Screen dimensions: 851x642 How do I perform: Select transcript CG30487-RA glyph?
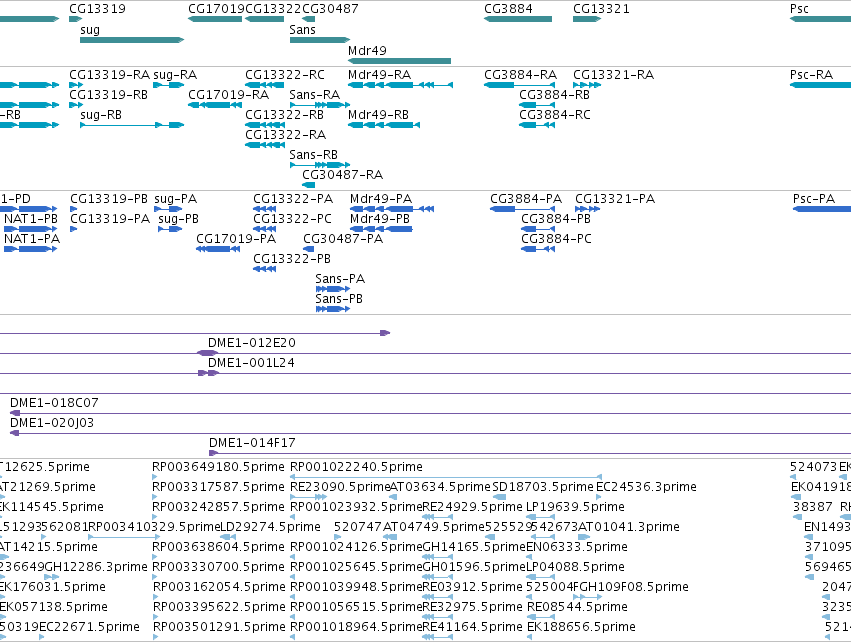[308, 185]
